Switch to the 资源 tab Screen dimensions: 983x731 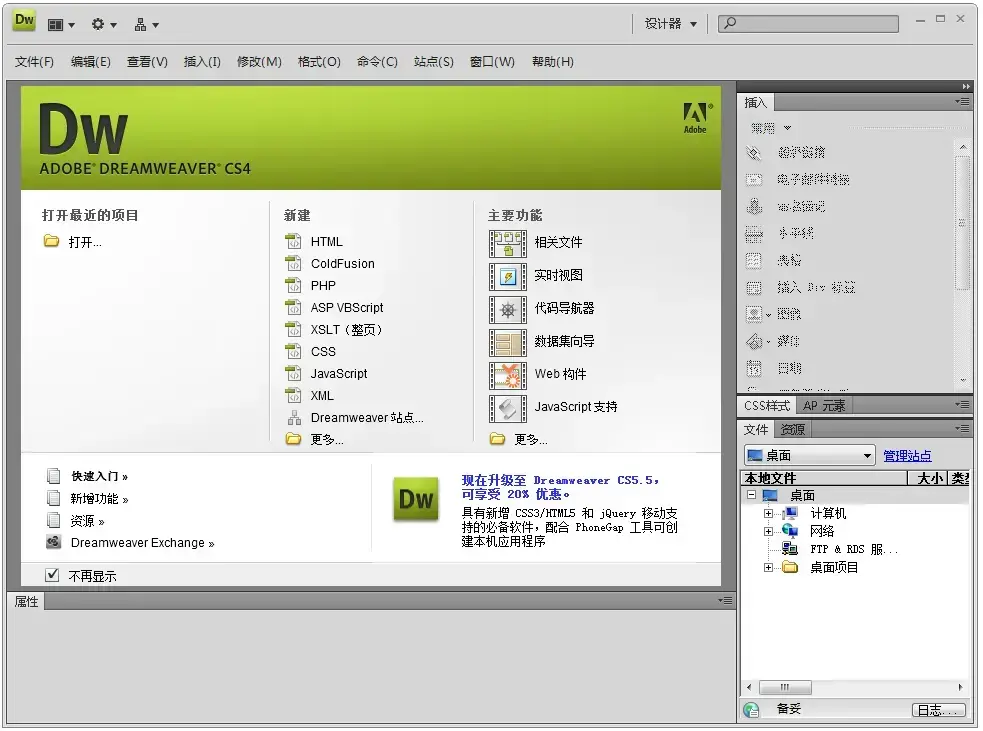click(x=792, y=429)
